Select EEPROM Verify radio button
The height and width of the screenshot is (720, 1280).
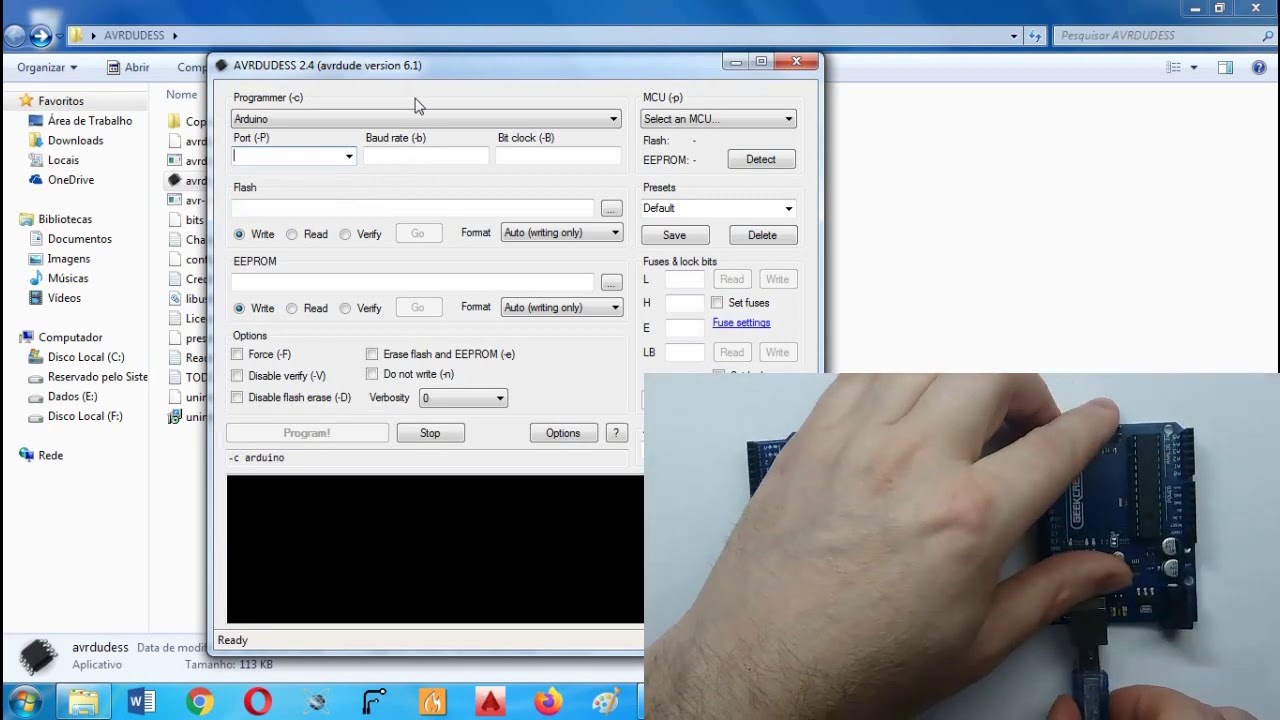point(345,308)
